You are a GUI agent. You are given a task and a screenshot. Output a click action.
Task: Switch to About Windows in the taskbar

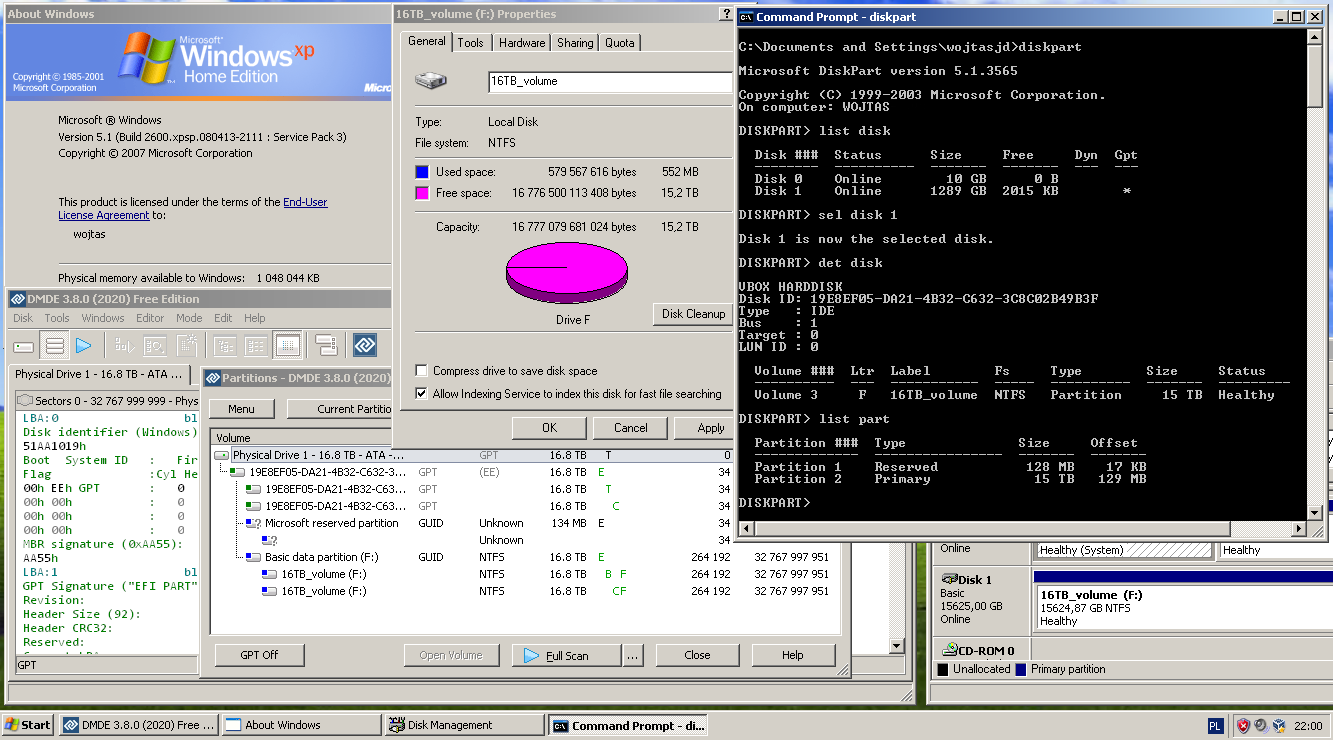pyautogui.click(x=300, y=725)
